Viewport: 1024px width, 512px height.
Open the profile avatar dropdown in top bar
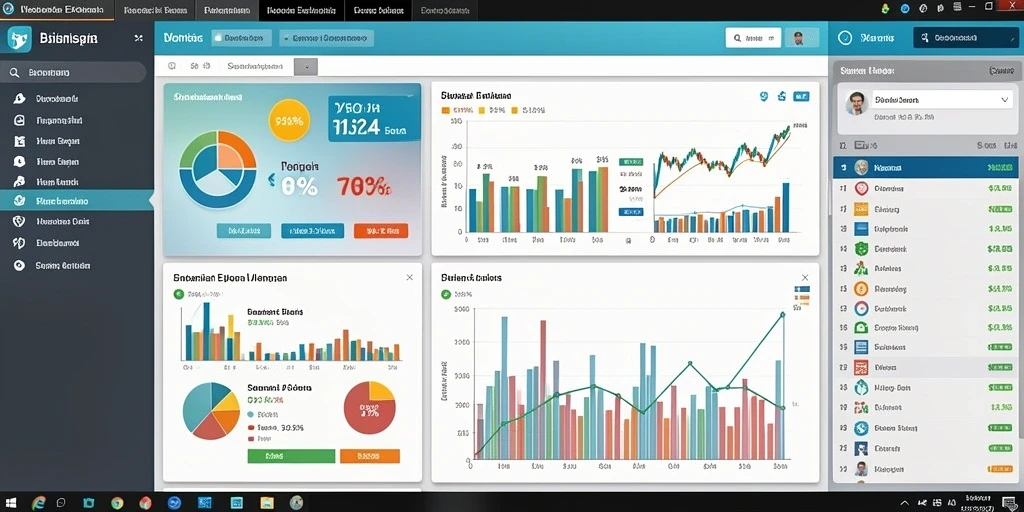click(803, 39)
